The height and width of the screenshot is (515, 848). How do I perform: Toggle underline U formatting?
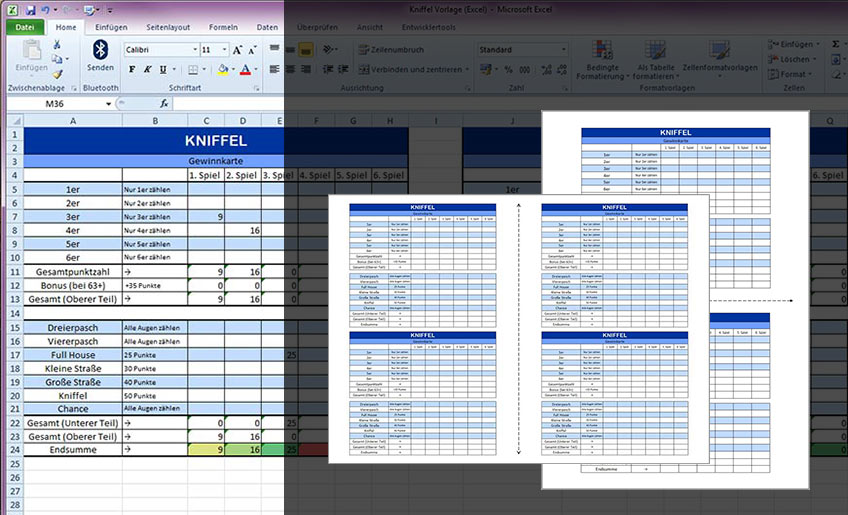click(x=163, y=69)
